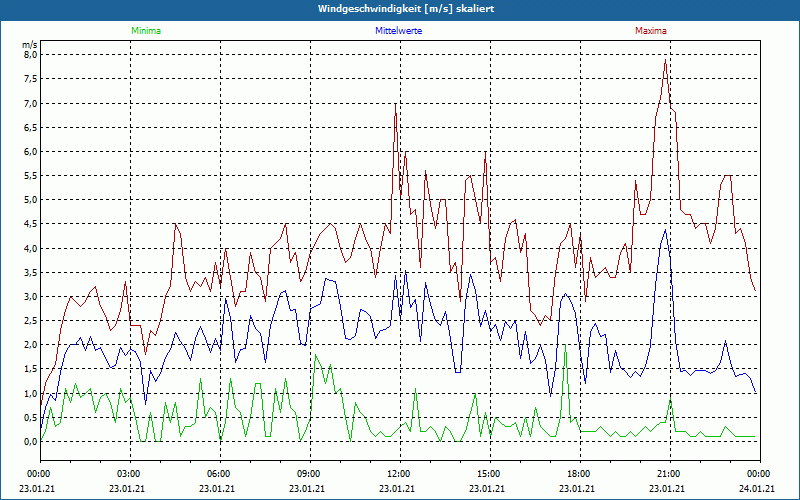Click the red Maxima spike at 12:00
The width and height of the screenshot is (800, 500).
(396, 105)
